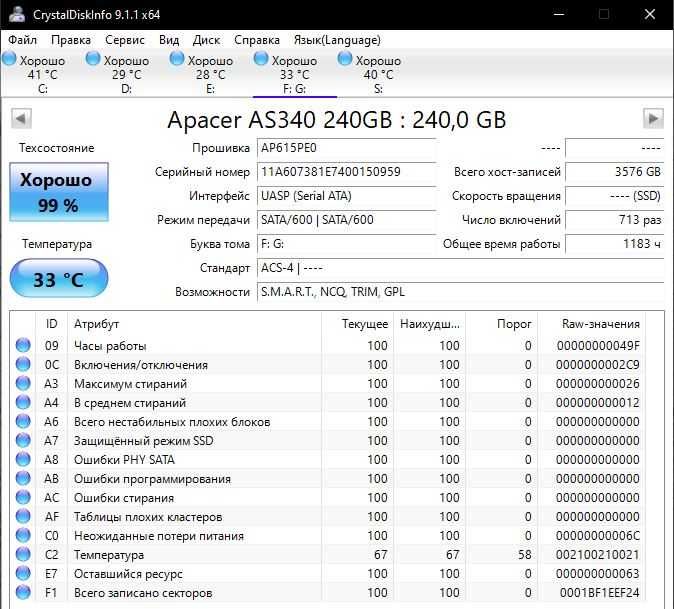Click status icon for A7 Защищённый режим SSD
This screenshot has width=674, height=609.
point(23,440)
